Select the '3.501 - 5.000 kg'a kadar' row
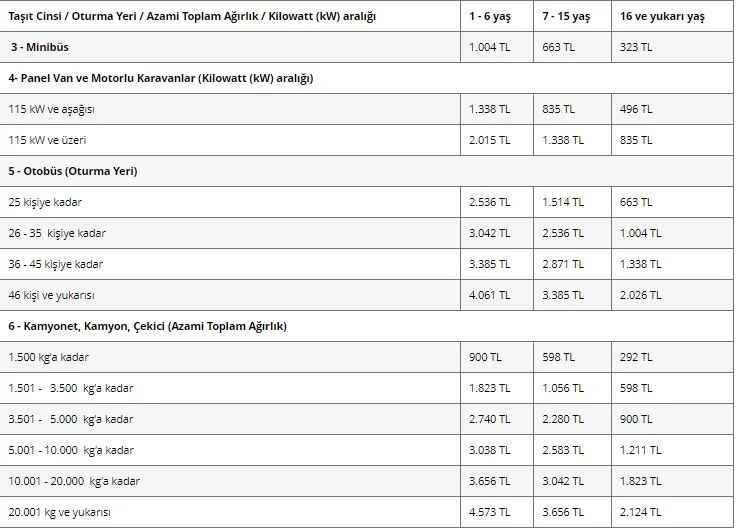The width and height of the screenshot is (739, 530). [366, 419]
